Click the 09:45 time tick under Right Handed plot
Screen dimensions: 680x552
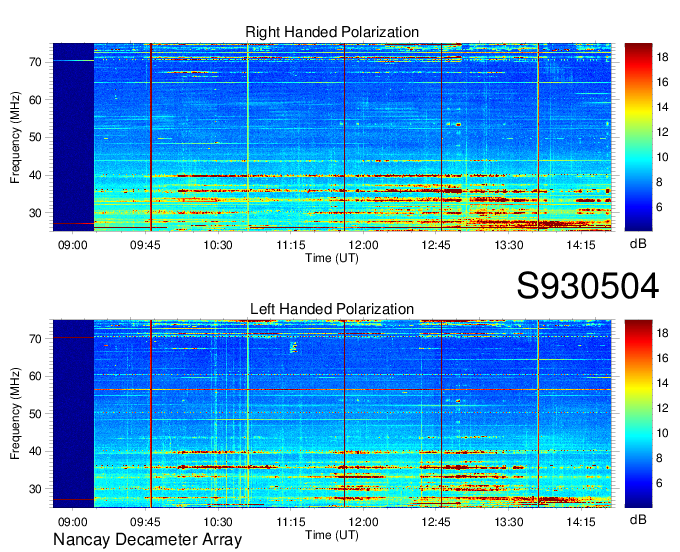pyautogui.click(x=145, y=245)
